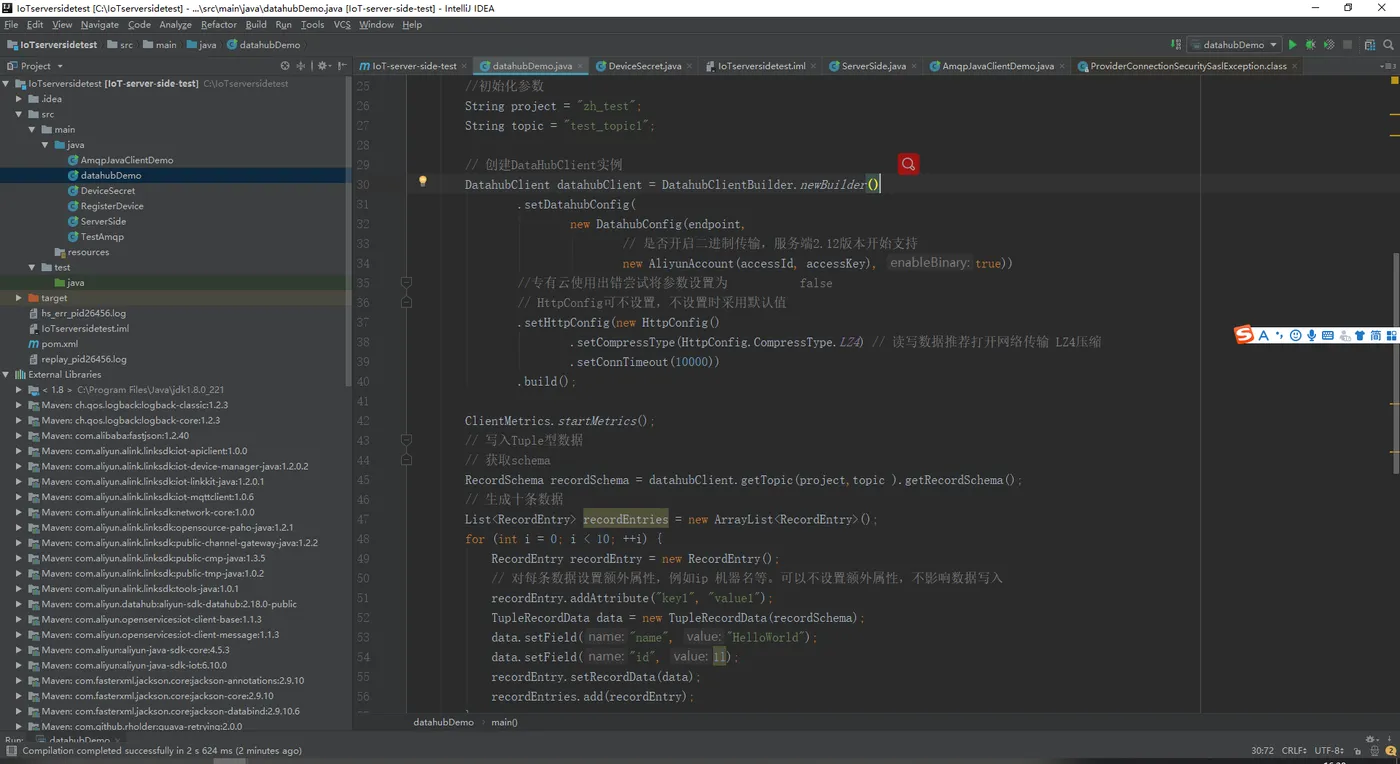
Task: Switch to IoT-server-side-test pom tab
Action: (x=414, y=66)
